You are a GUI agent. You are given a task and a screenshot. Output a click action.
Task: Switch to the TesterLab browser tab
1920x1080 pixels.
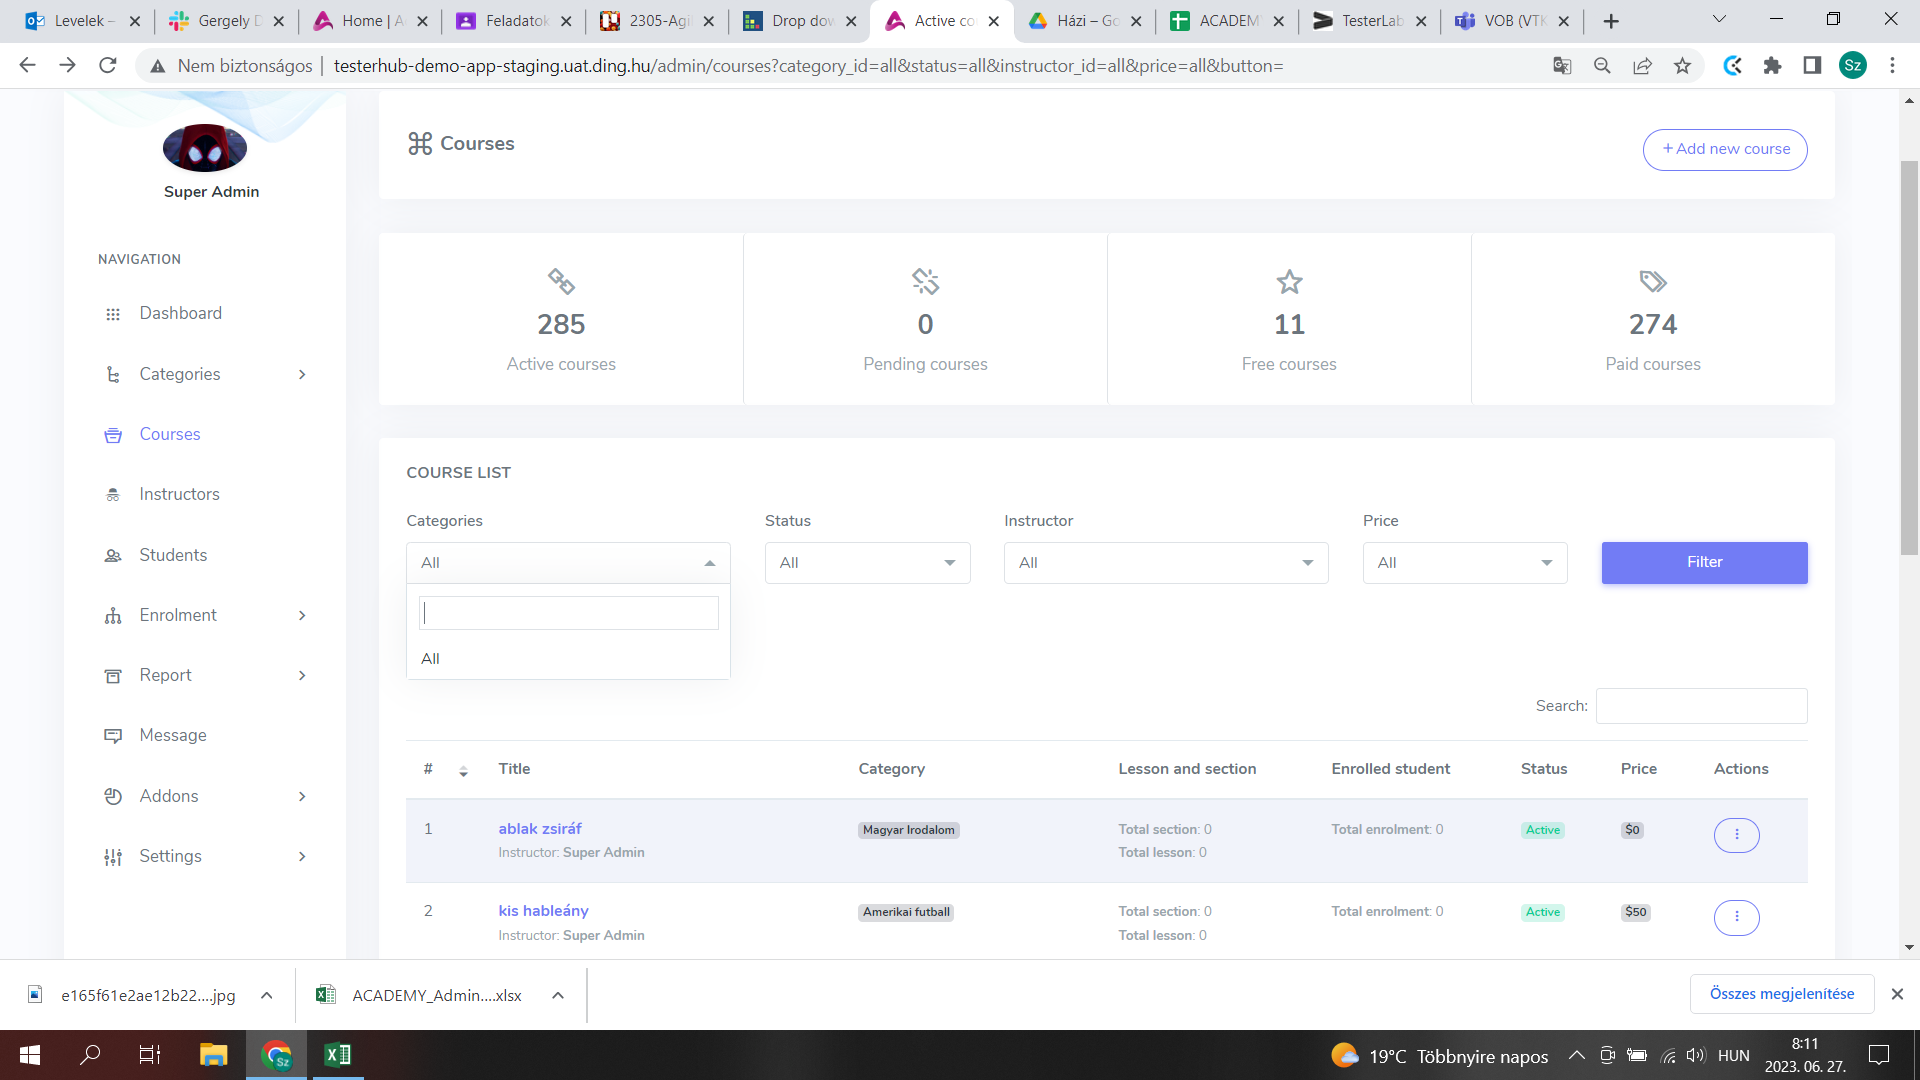(x=1368, y=21)
